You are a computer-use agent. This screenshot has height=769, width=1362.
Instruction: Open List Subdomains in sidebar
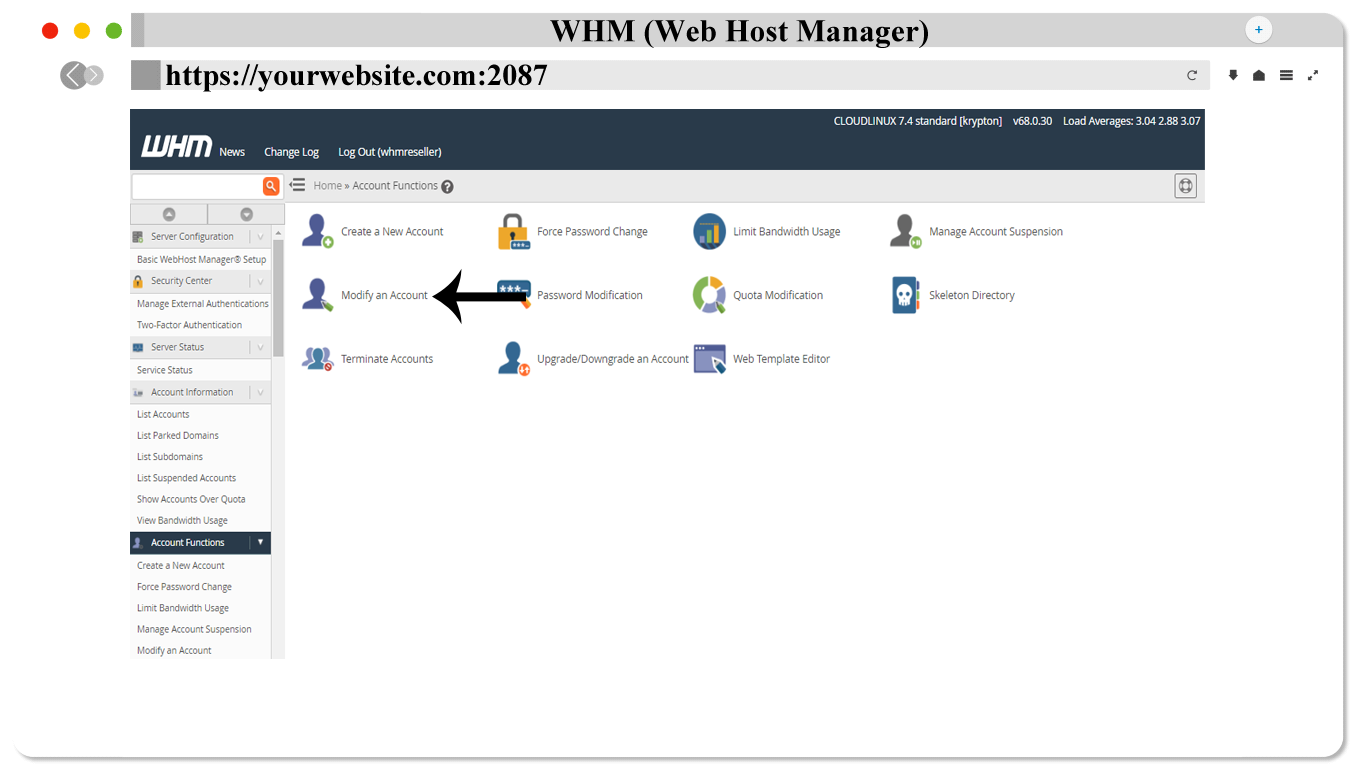tap(170, 457)
